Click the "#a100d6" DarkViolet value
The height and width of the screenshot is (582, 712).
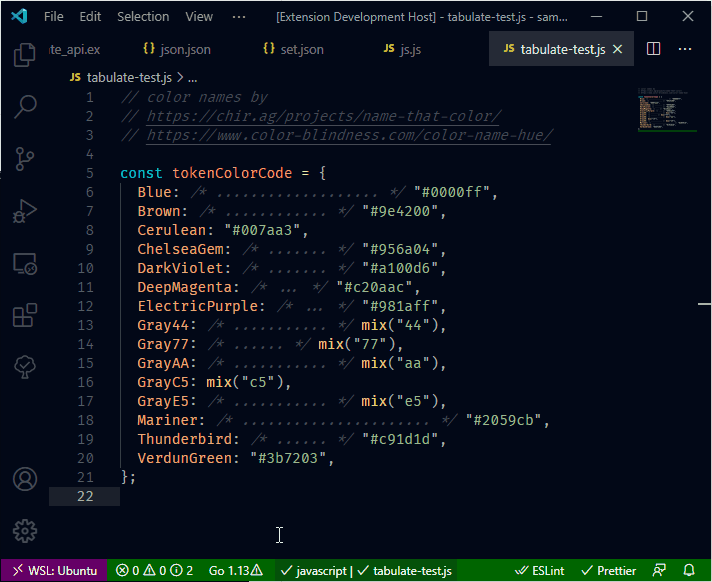coord(400,268)
